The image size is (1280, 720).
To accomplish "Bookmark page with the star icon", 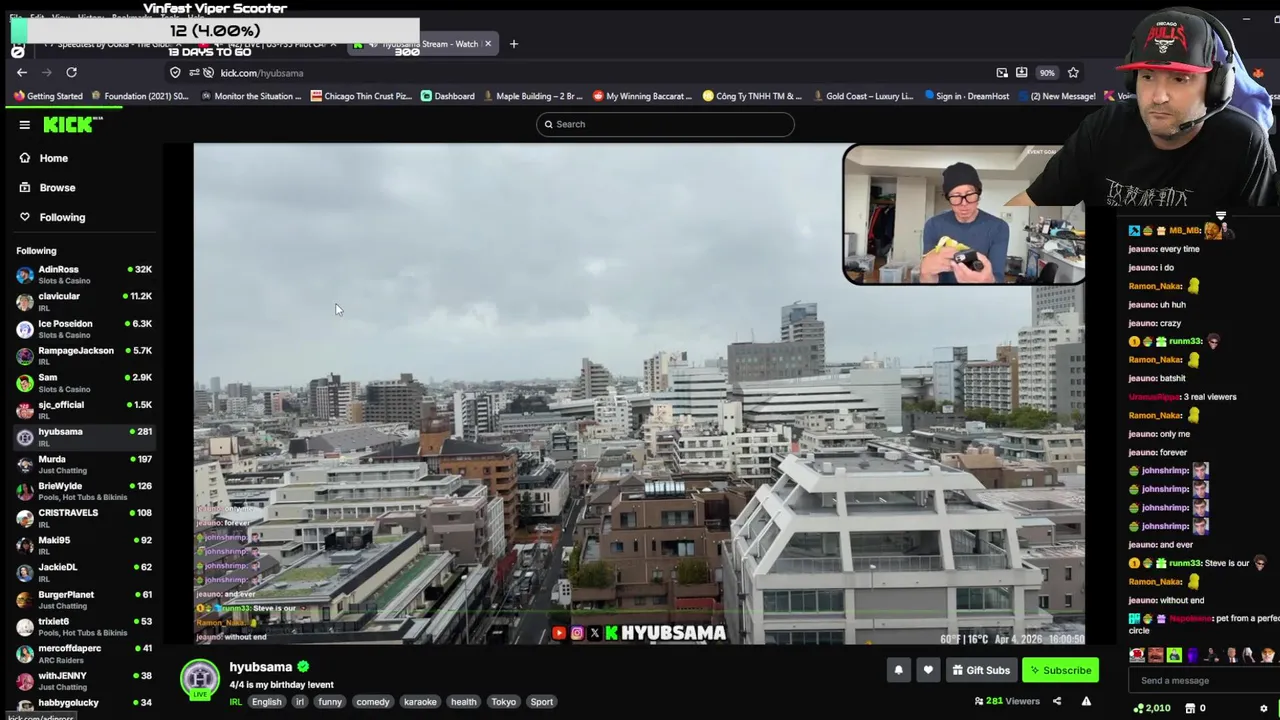I will coord(1073,72).
